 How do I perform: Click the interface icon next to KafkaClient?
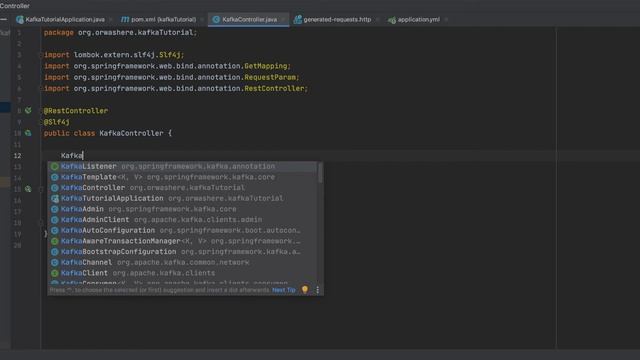pos(55,273)
